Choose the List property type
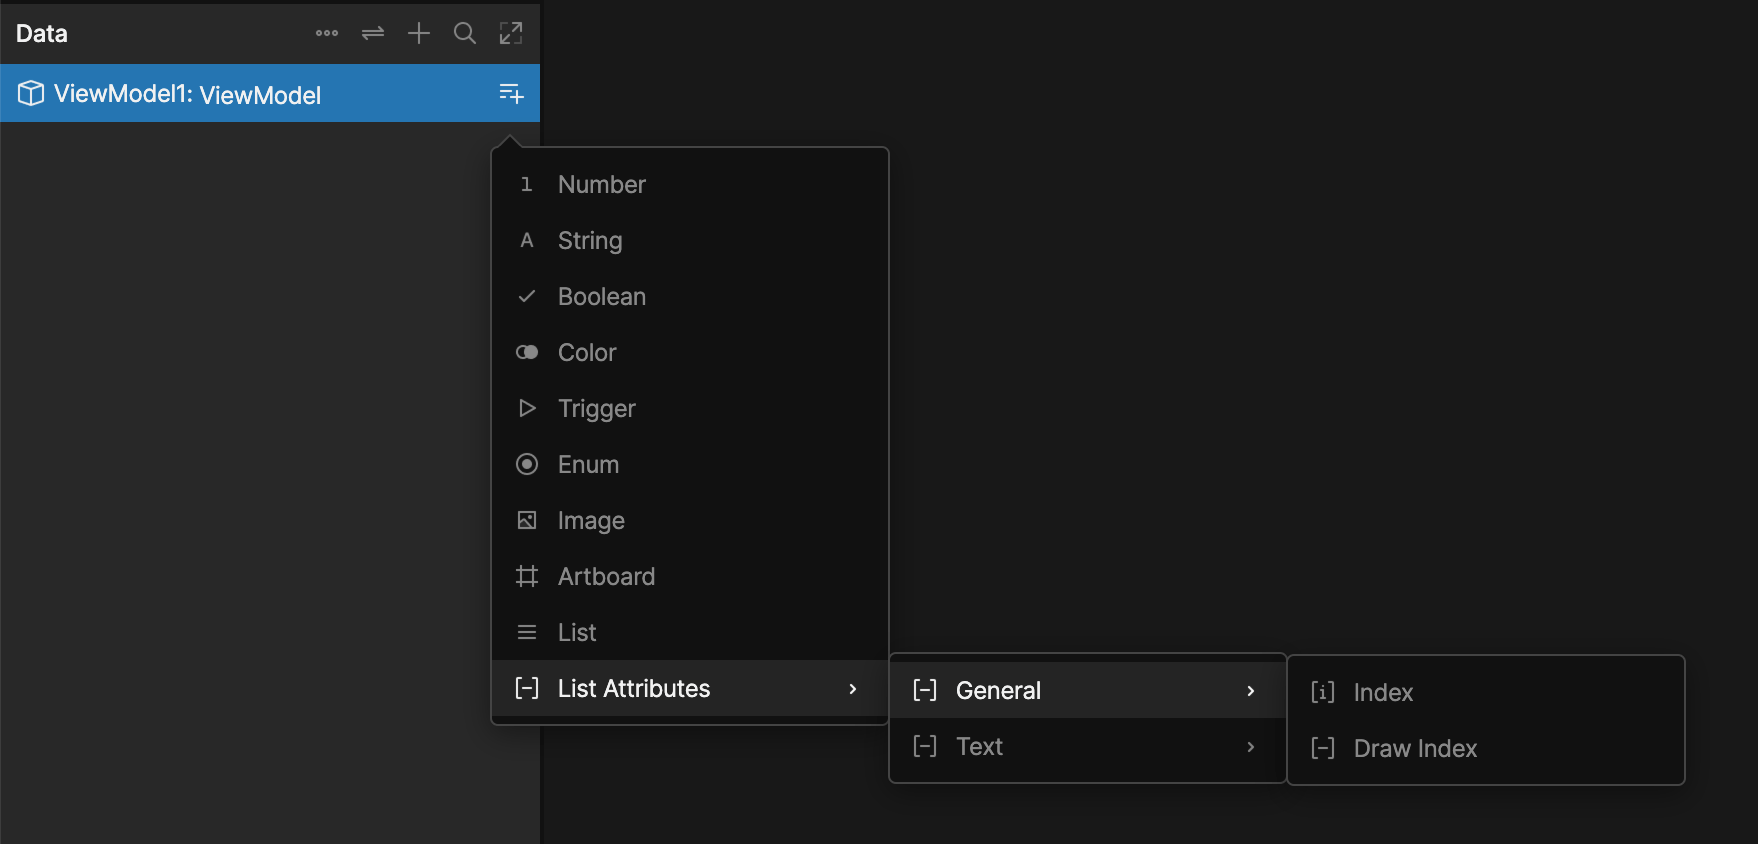Image resolution: width=1758 pixels, height=844 pixels. 690,632
